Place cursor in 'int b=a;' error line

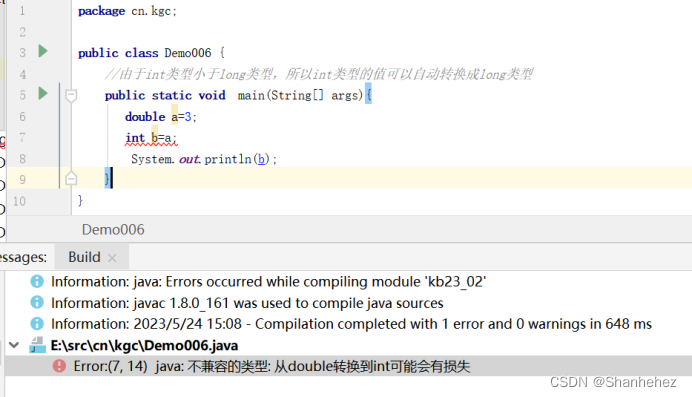click(151, 138)
